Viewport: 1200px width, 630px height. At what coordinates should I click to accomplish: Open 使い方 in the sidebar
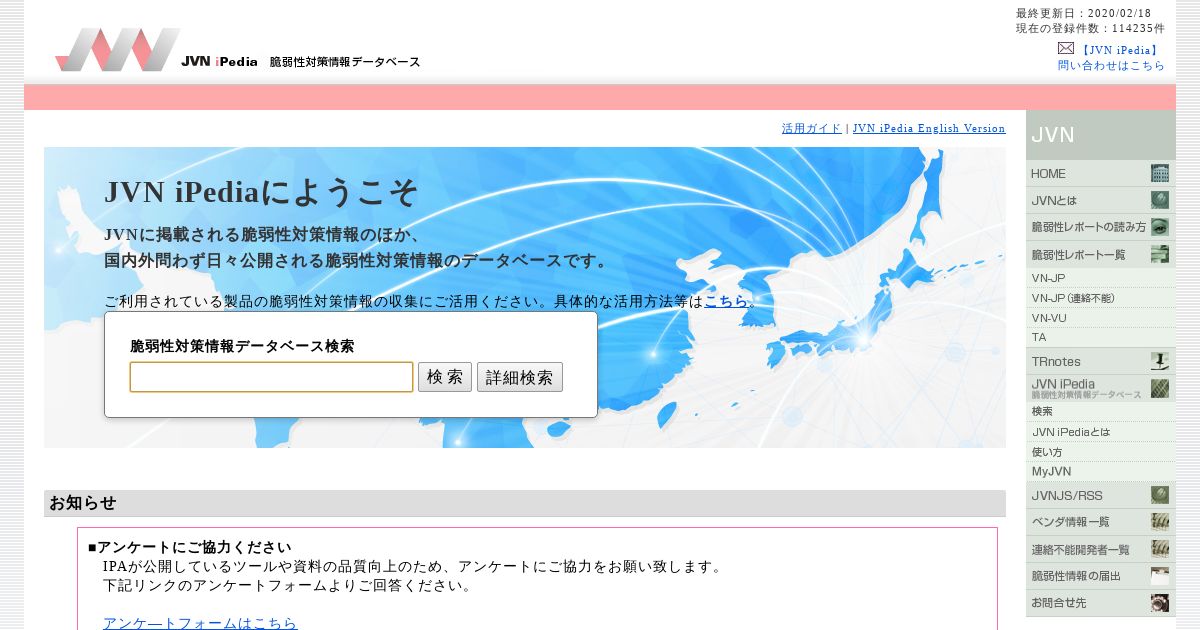pos(1100,452)
